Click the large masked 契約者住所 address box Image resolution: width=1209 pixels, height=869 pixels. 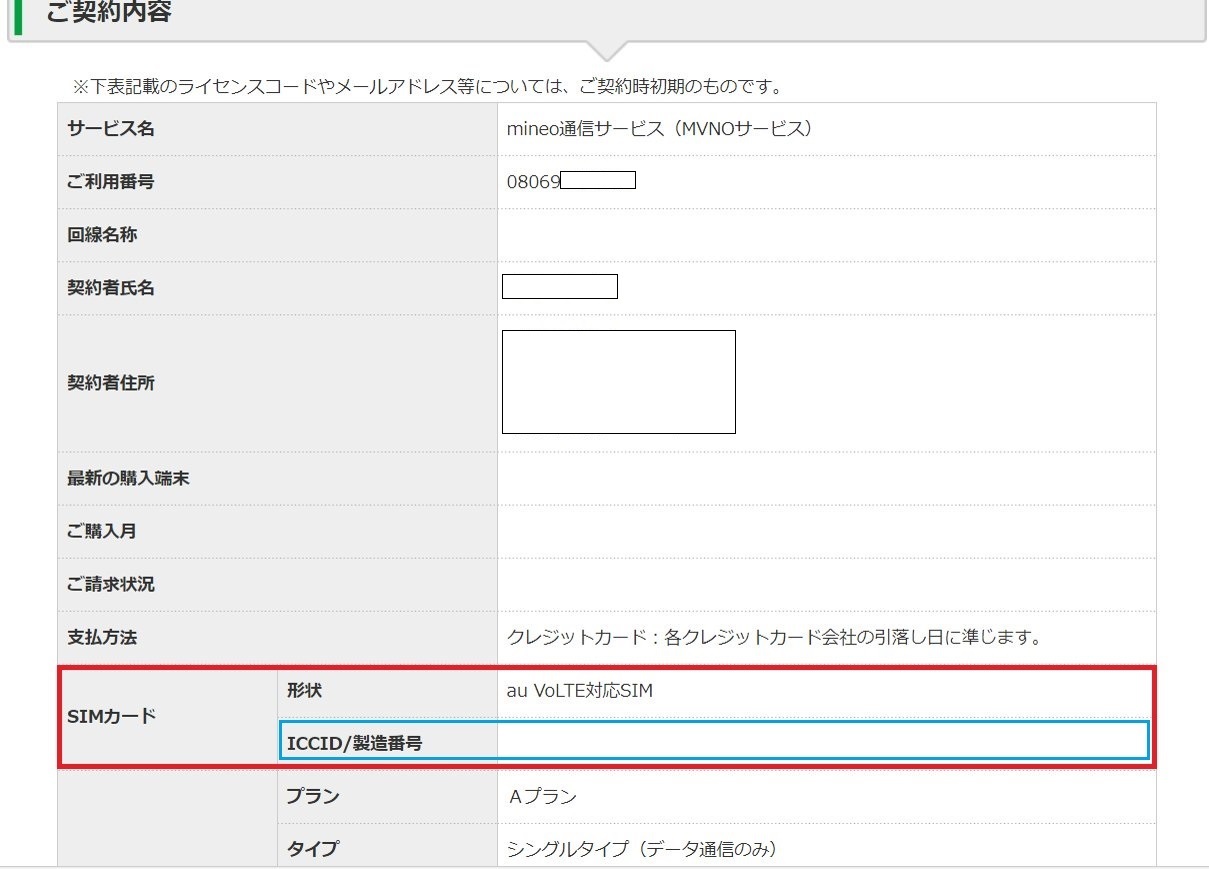click(618, 382)
